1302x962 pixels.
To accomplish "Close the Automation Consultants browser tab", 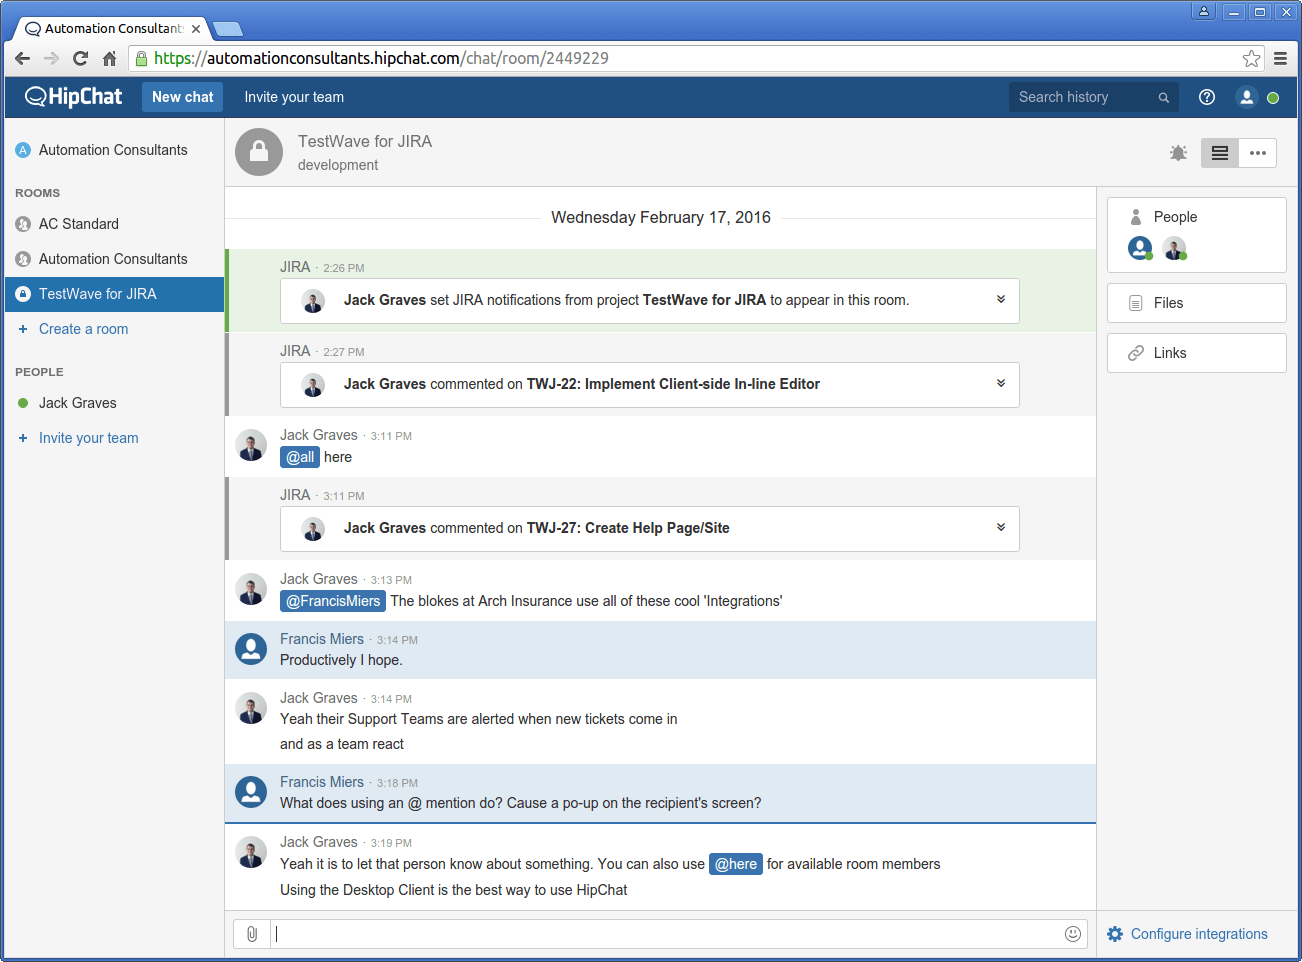I will click(x=196, y=29).
